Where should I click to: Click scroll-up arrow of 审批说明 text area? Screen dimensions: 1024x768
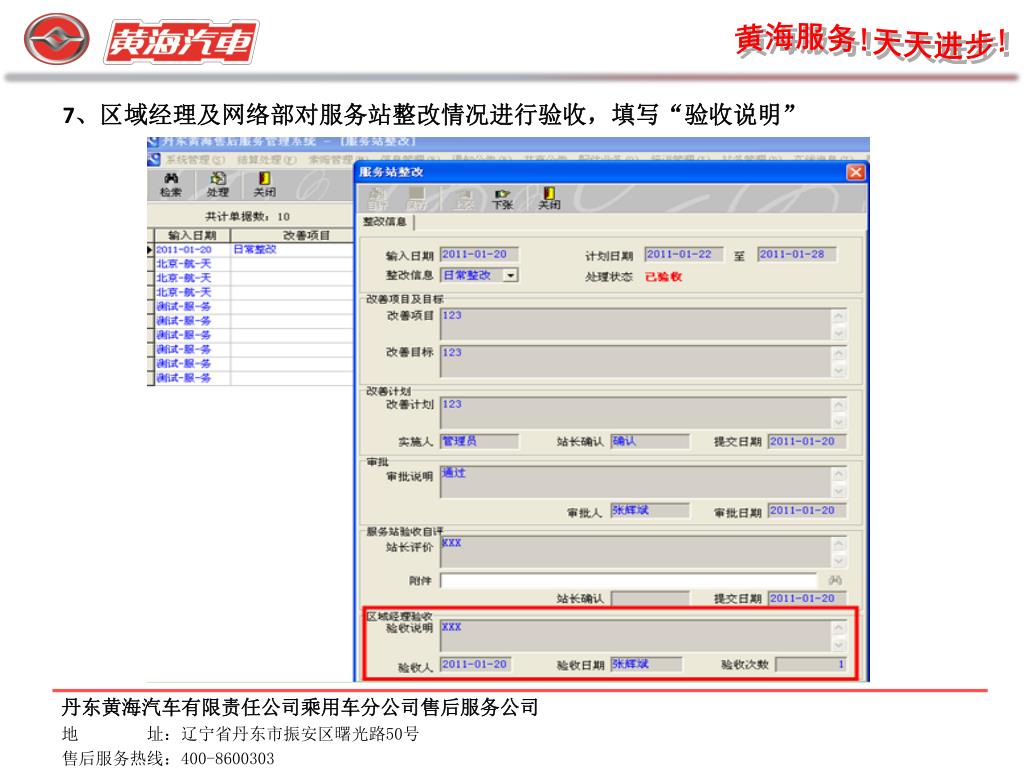coord(839,474)
